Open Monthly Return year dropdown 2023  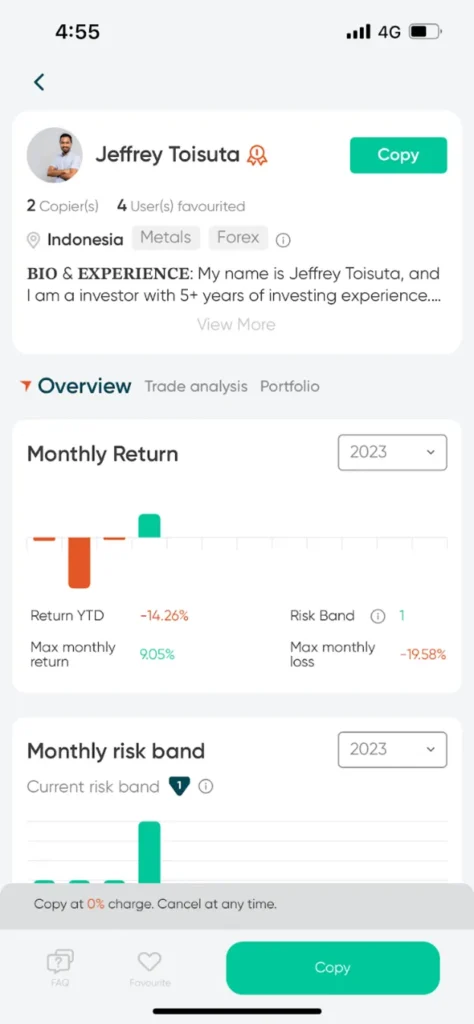point(392,452)
